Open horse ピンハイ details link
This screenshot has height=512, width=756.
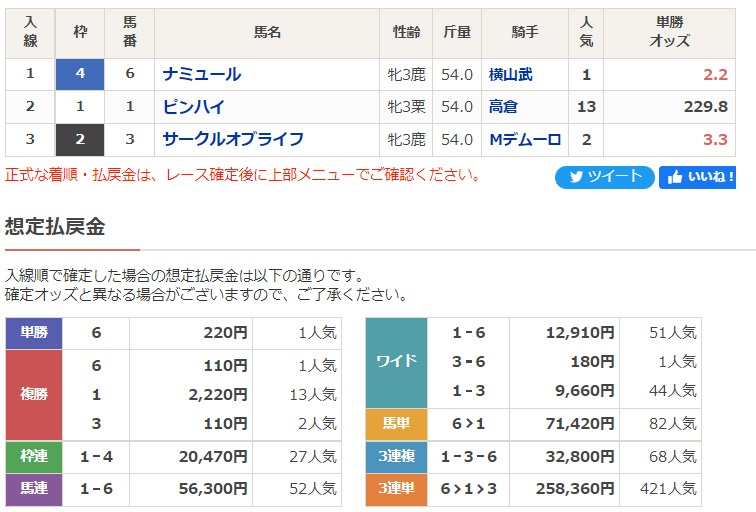click(x=194, y=107)
